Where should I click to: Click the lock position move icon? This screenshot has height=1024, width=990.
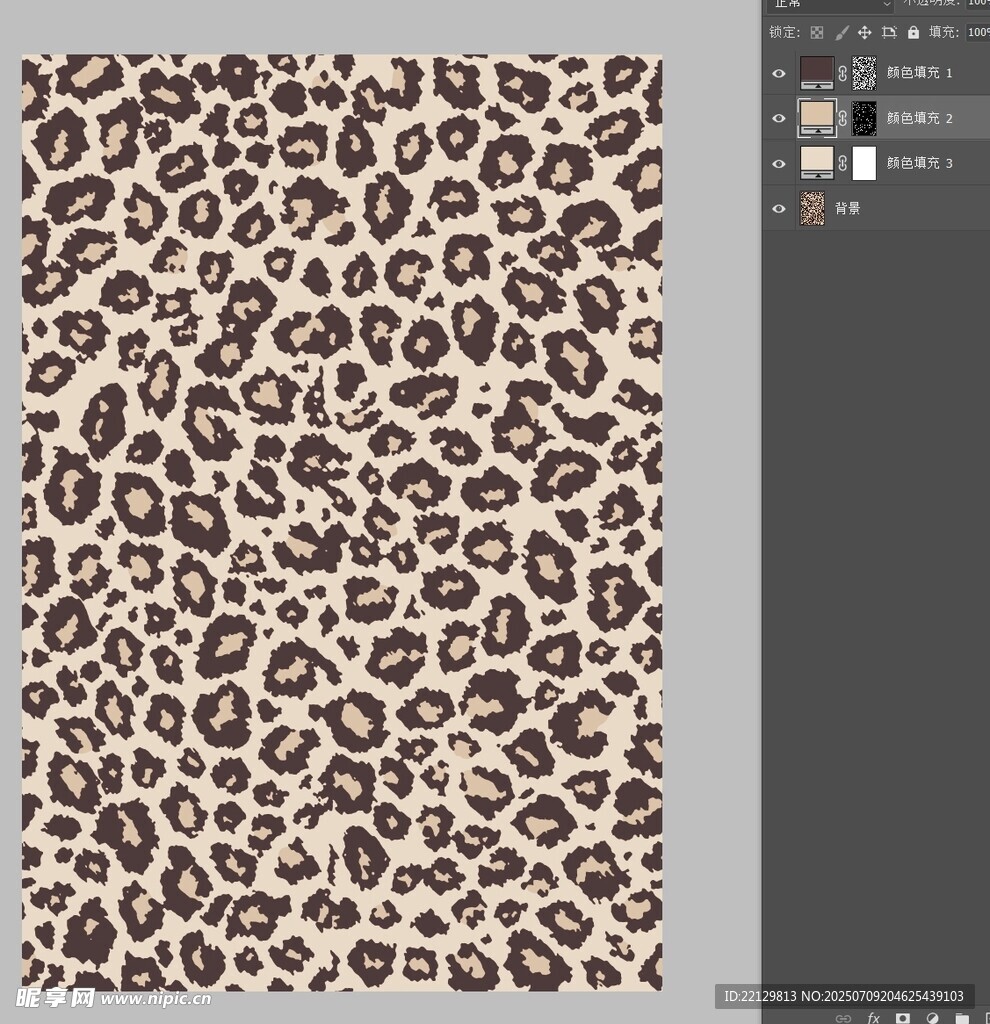[x=865, y=33]
